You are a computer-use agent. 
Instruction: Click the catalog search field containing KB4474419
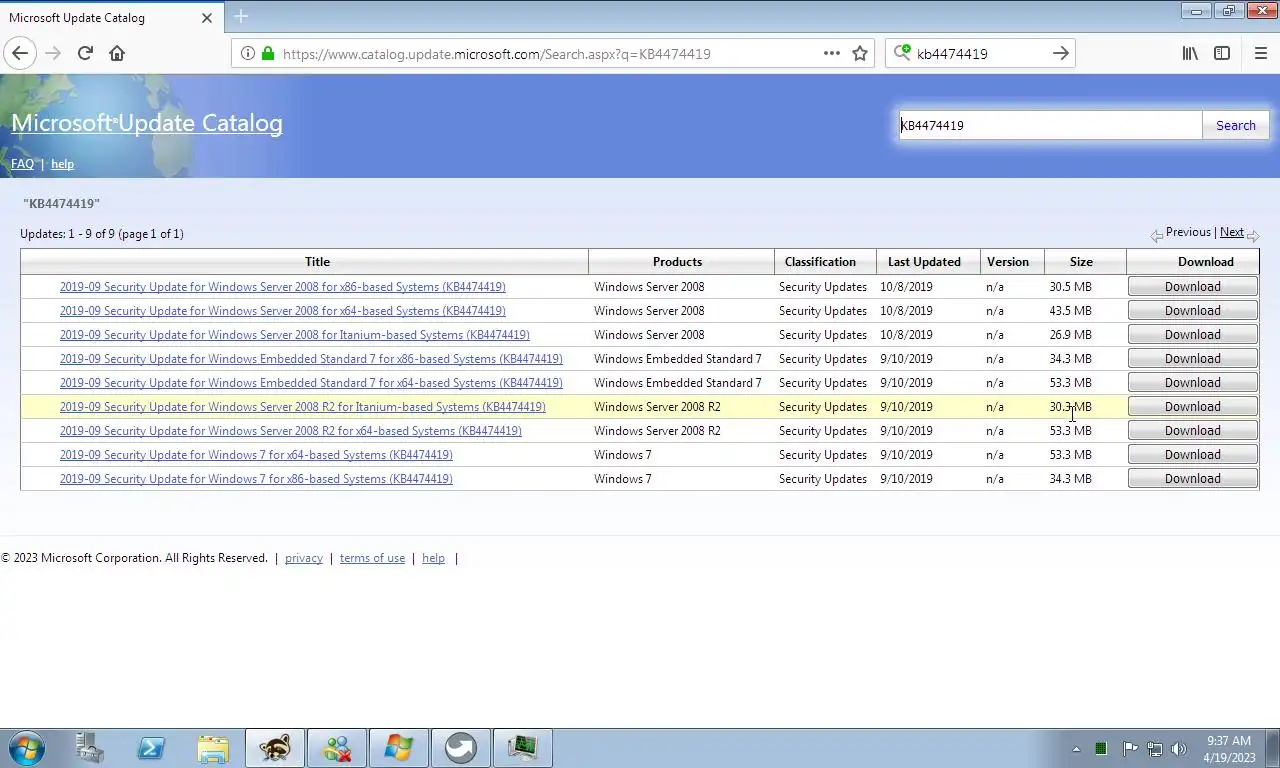[x=1050, y=125]
